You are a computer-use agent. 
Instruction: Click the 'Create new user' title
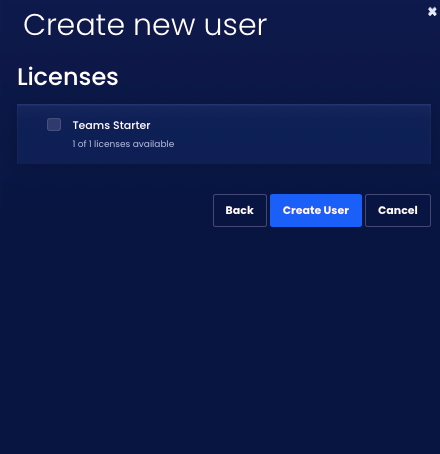tap(145, 25)
